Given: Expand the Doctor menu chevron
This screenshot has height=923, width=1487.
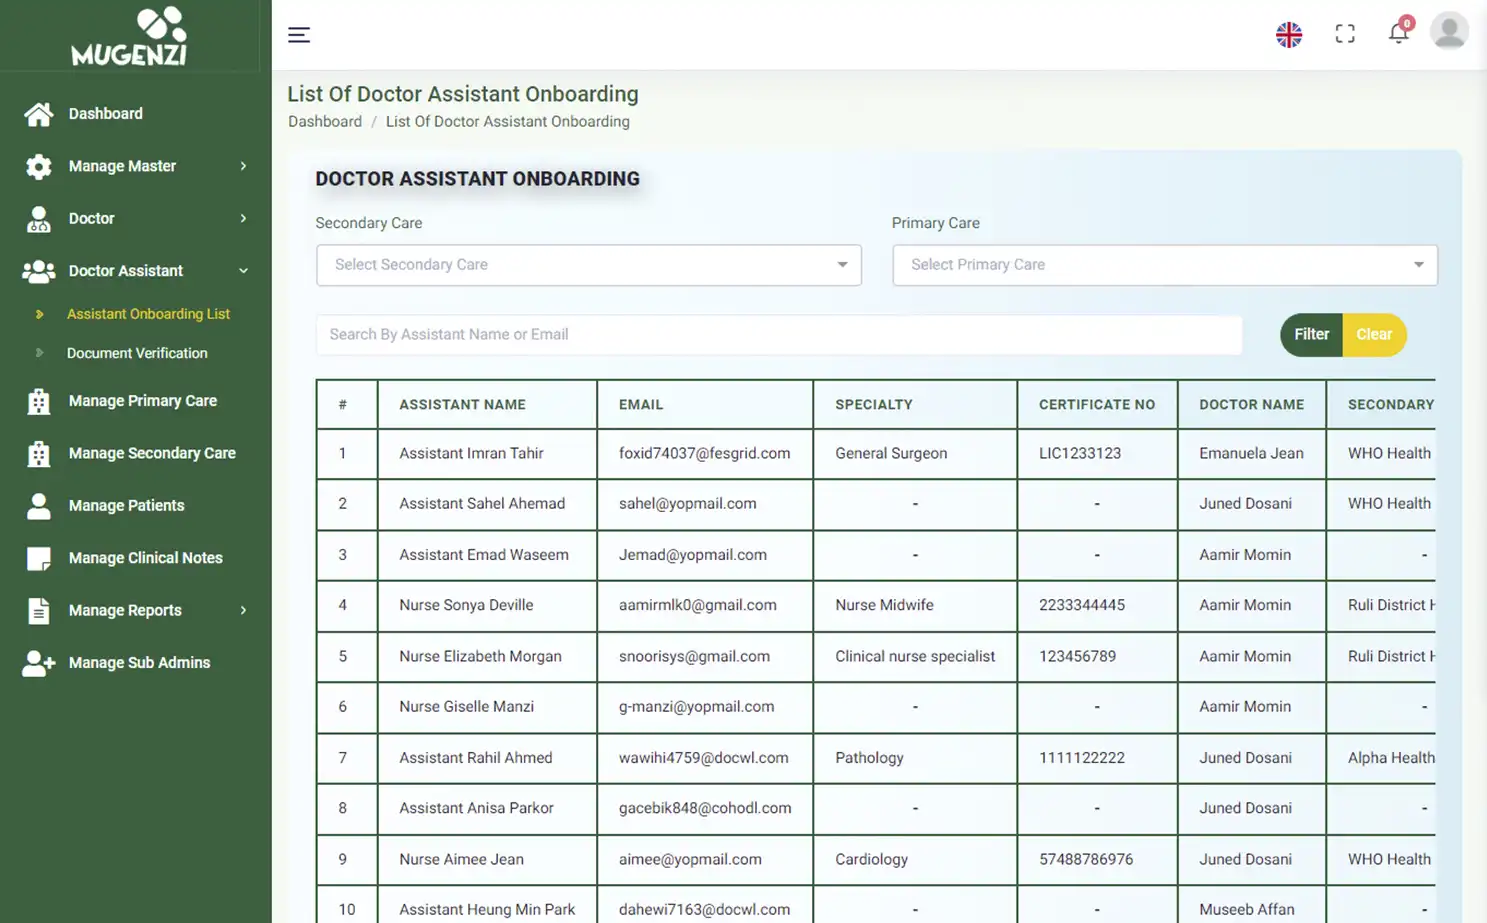Looking at the screenshot, I should [x=243, y=218].
